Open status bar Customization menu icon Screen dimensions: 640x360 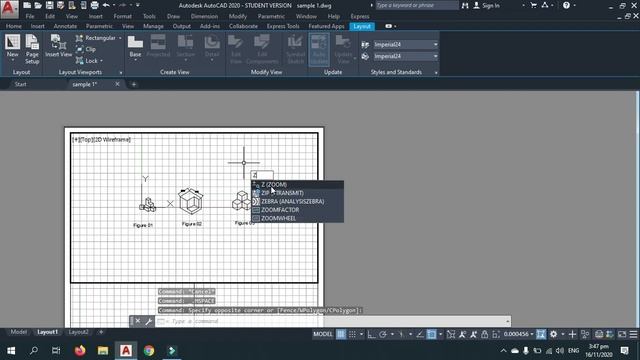tap(633, 334)
